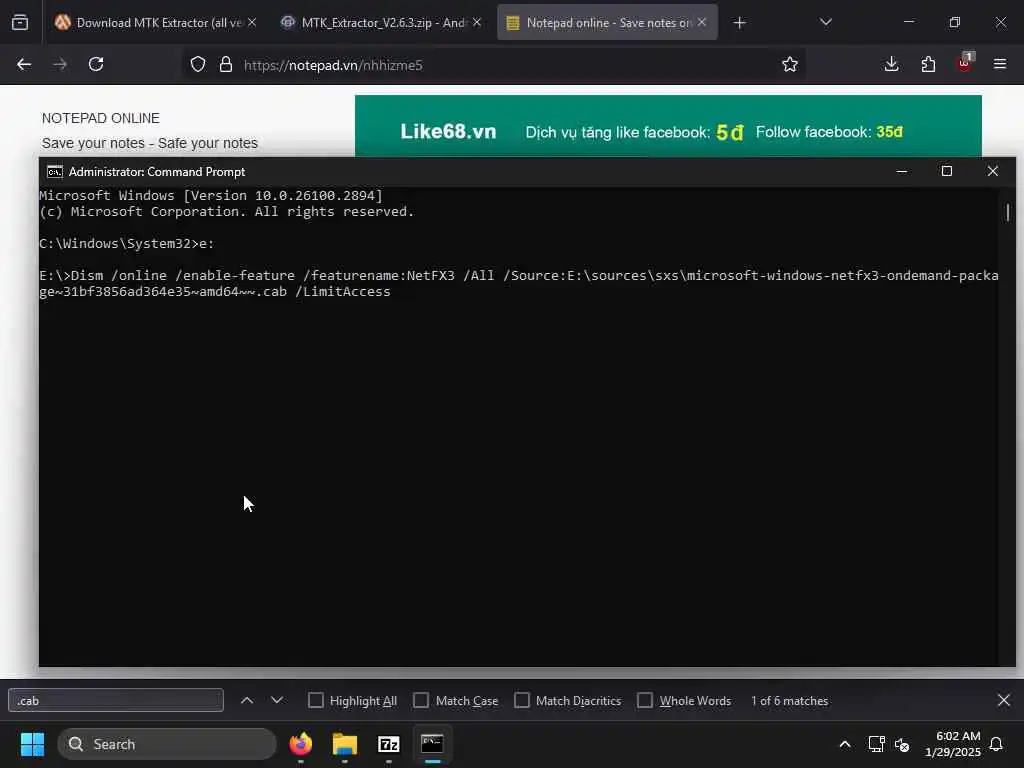Image resolution: width=1024 pixels, height=768 pixels.
Task: Click the find bar search field
Action: [x=116, y=701]
